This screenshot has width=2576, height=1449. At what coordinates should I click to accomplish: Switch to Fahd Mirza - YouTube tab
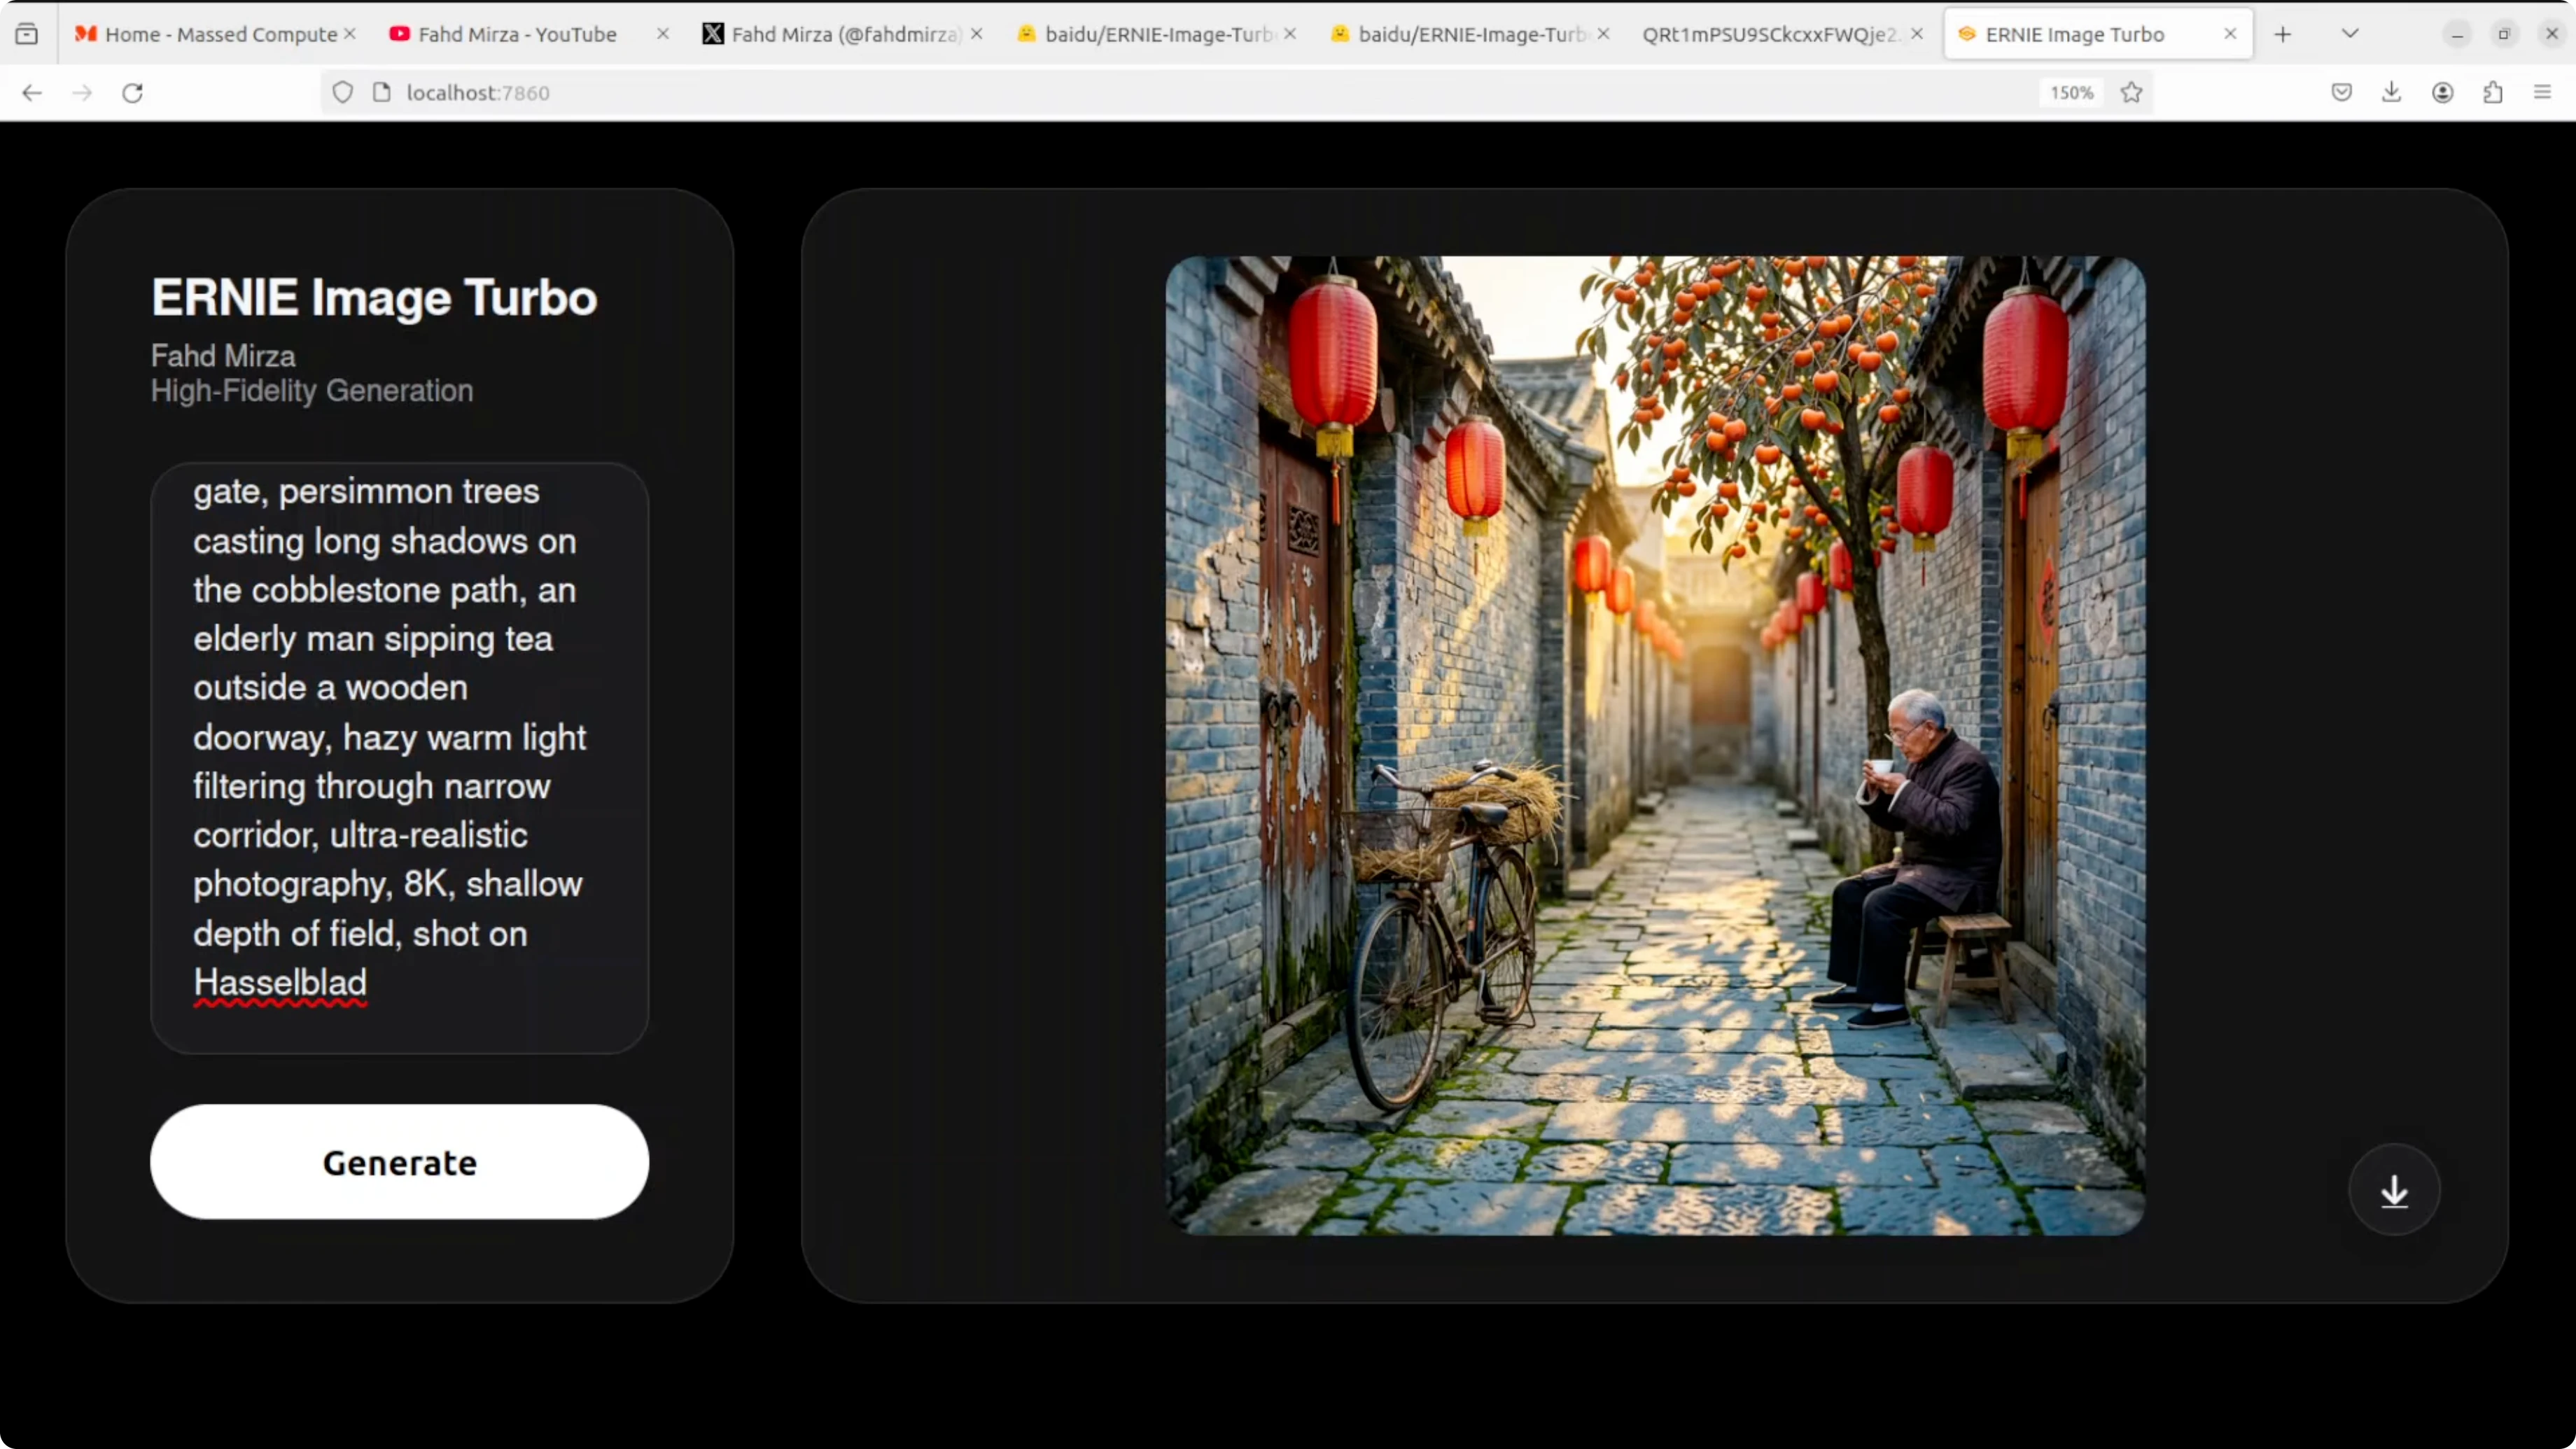[x=516, y=34]
